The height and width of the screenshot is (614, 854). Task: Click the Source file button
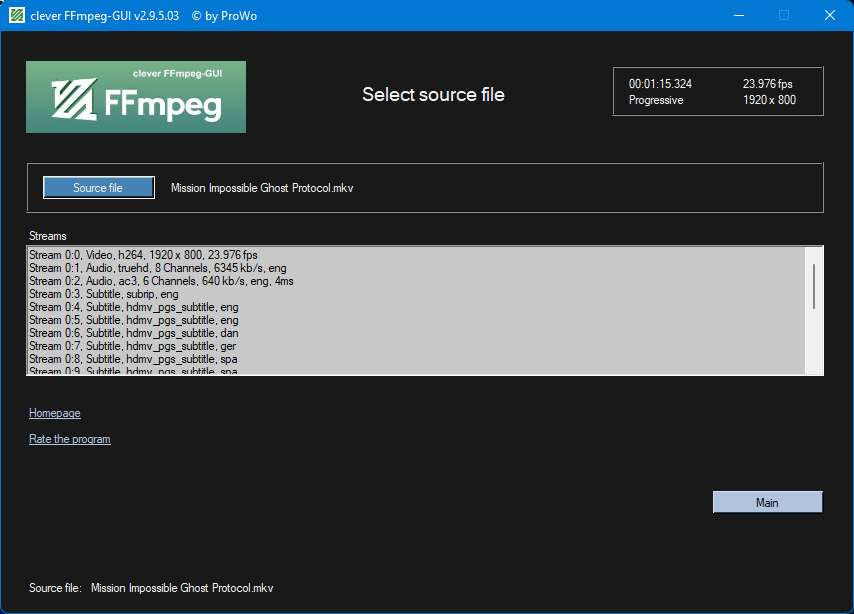99,187
